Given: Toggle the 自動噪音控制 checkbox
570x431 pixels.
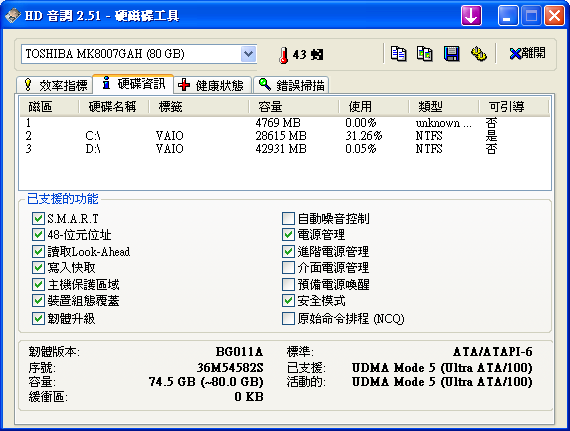Looking at the screenshot, I should [288, 218].
